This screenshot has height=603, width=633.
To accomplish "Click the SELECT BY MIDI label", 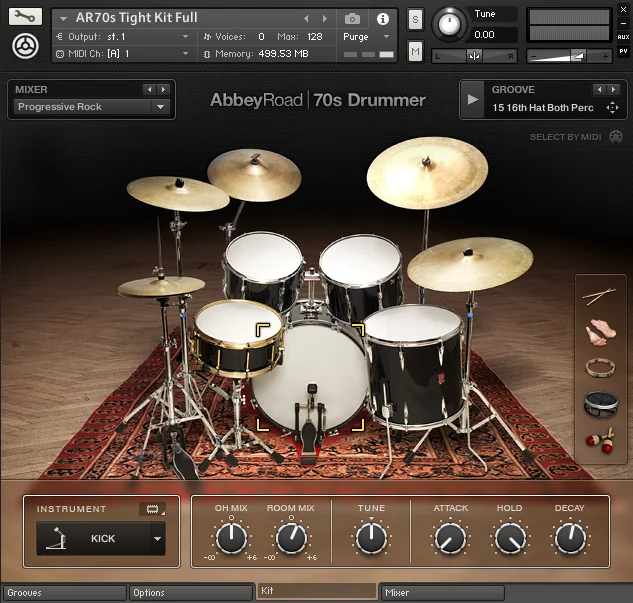I will (565, 137).
